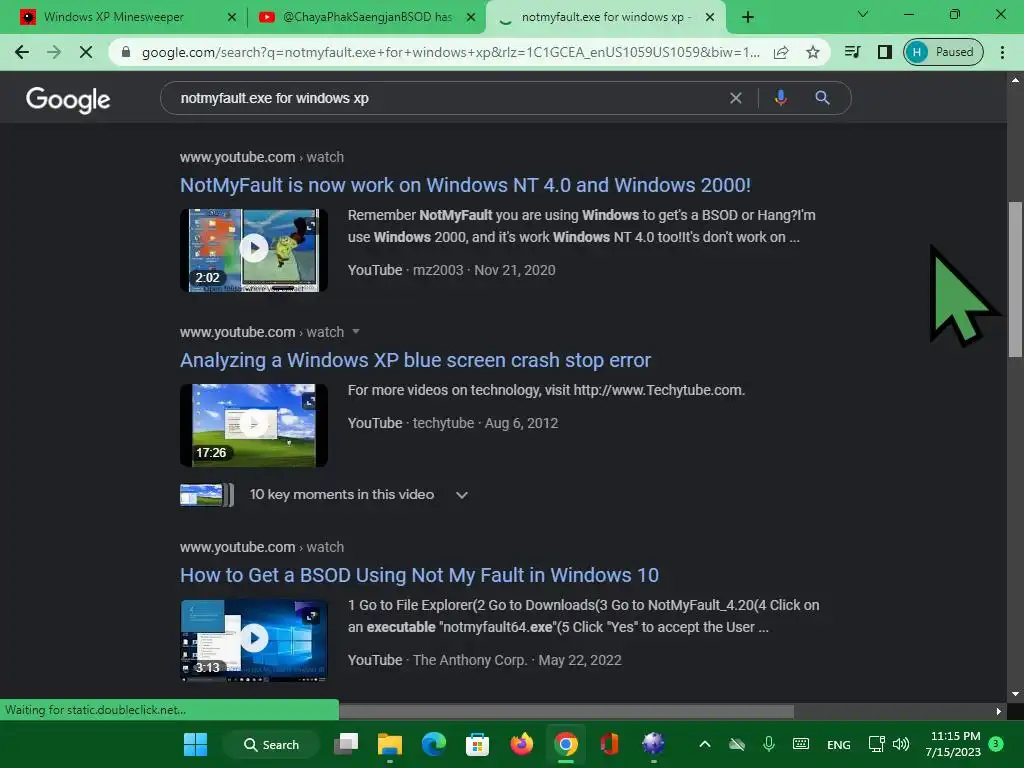Screen dimensions: 1024x768
Task: Go back to the previous page
Action: click(22, 52)
